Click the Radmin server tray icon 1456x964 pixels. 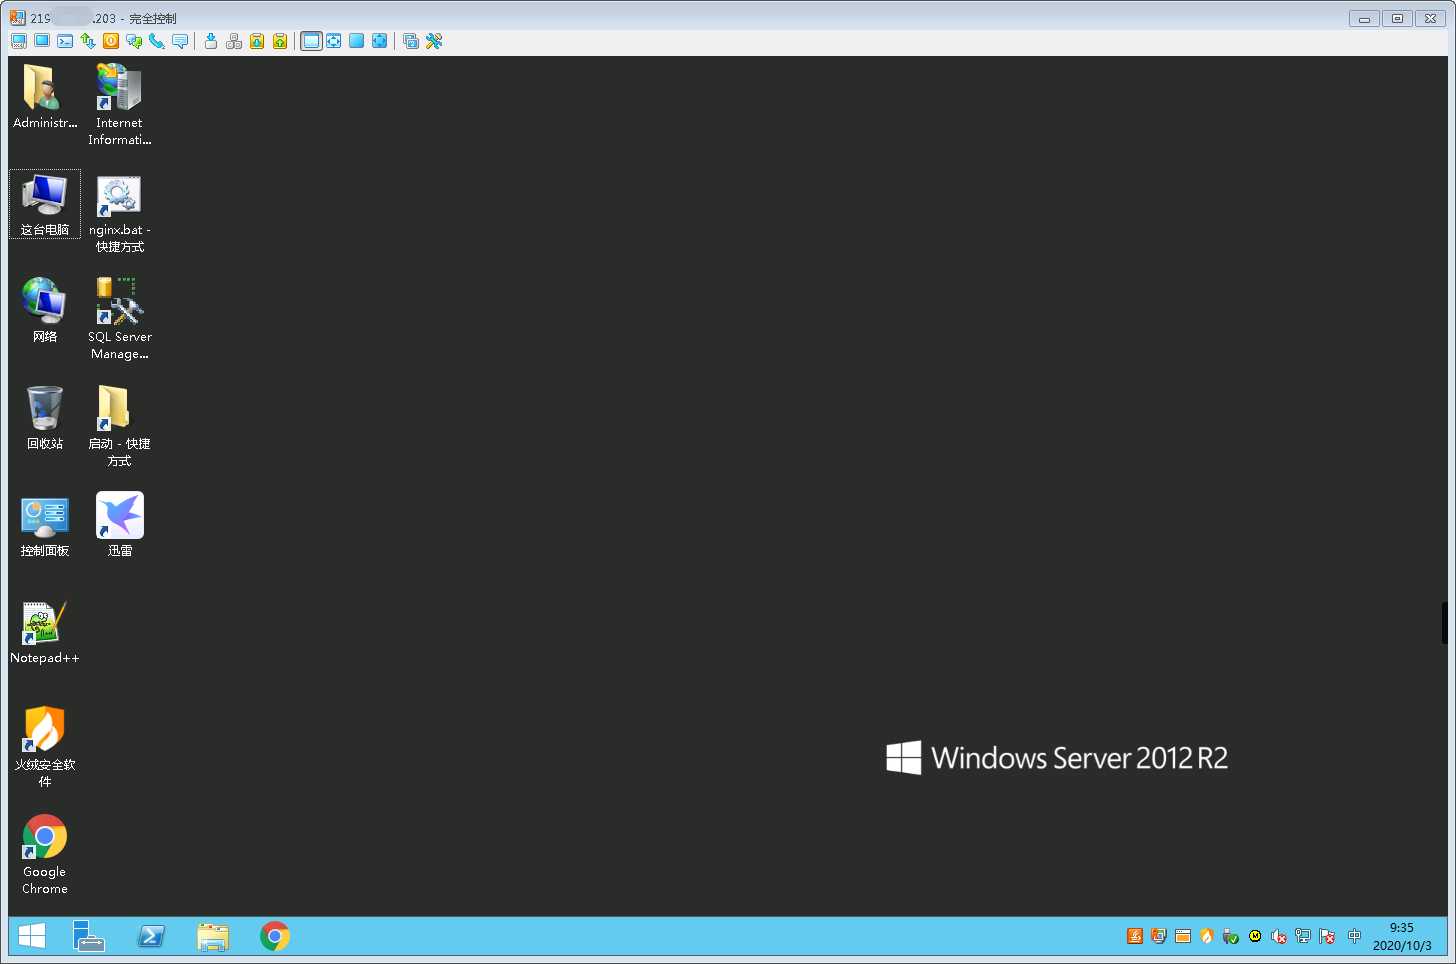pos(1159,936)
